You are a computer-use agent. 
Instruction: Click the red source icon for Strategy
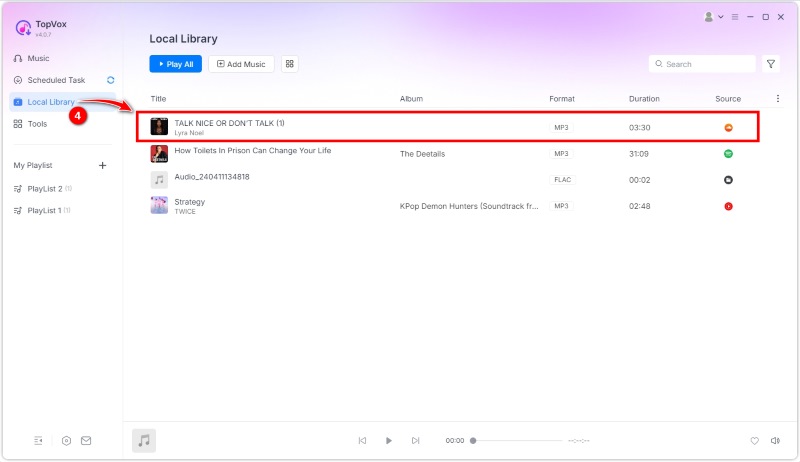pos(729,206)
